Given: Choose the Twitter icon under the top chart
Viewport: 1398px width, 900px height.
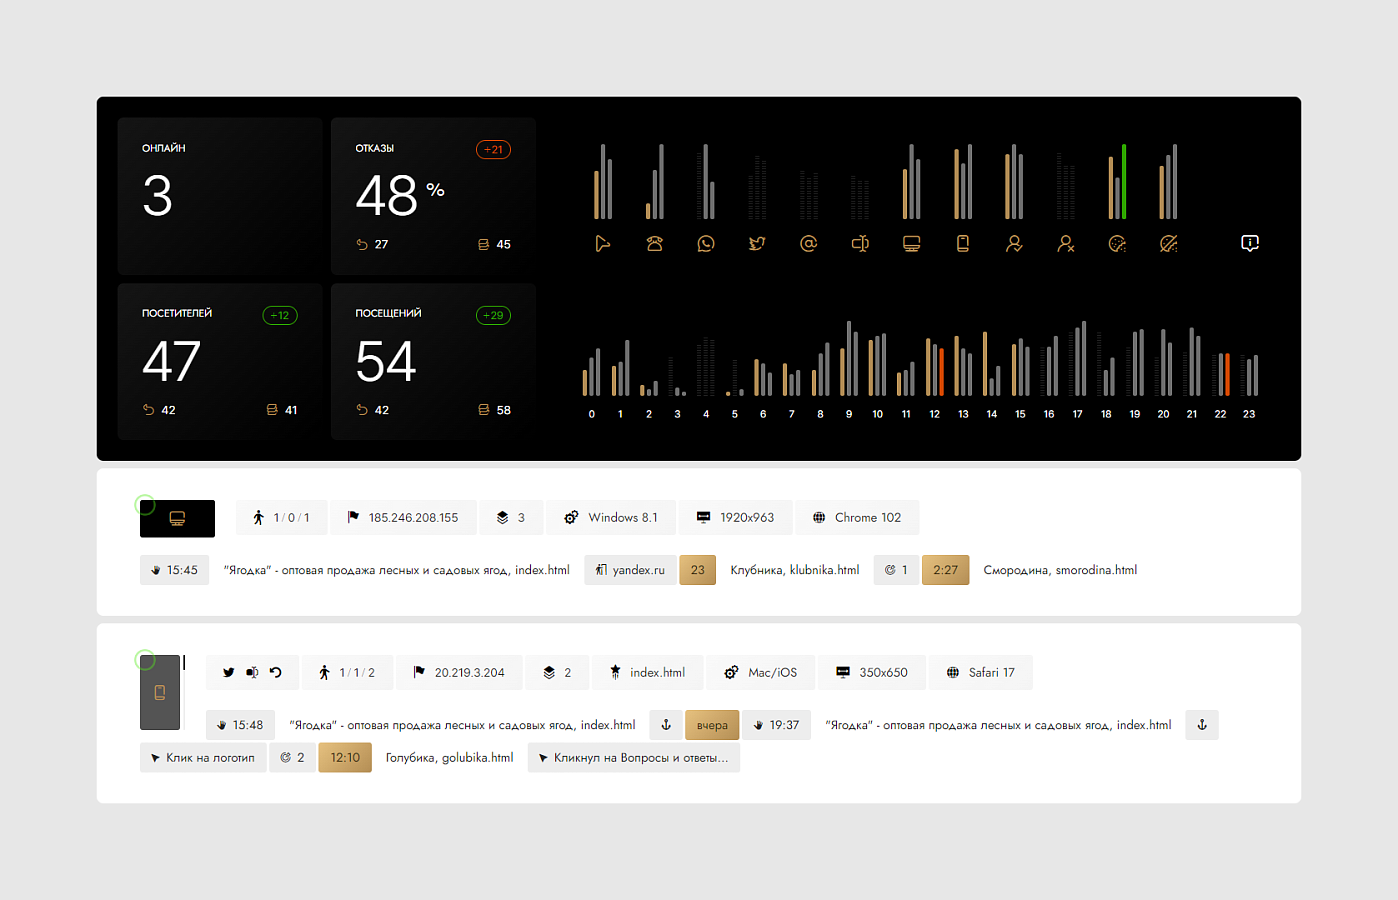Looking at the screenshot, I should point(757,243).
